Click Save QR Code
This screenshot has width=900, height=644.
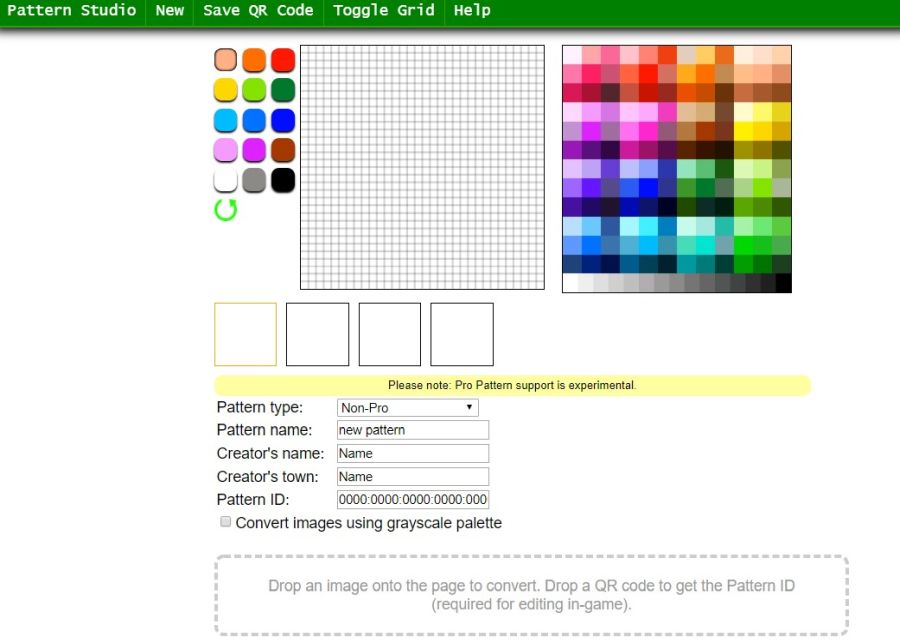pyautogui.click(x=258, y=11)
